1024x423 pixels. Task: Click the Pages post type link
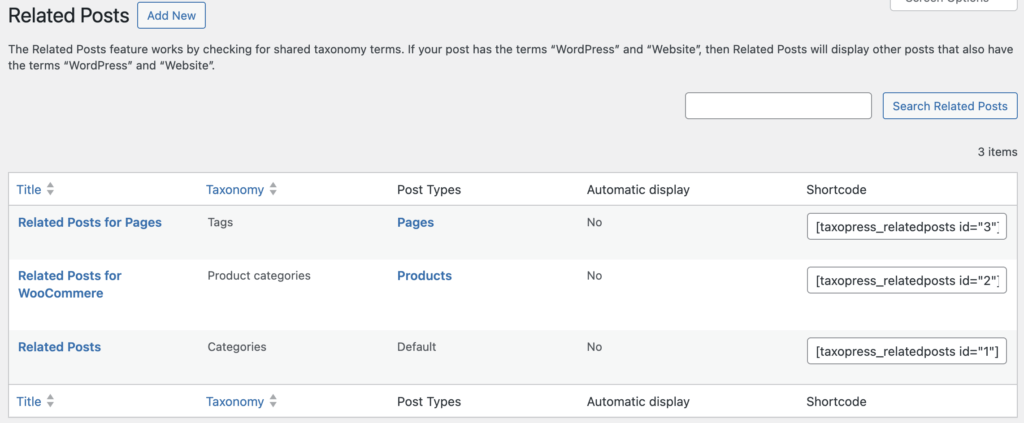point(415,223)
